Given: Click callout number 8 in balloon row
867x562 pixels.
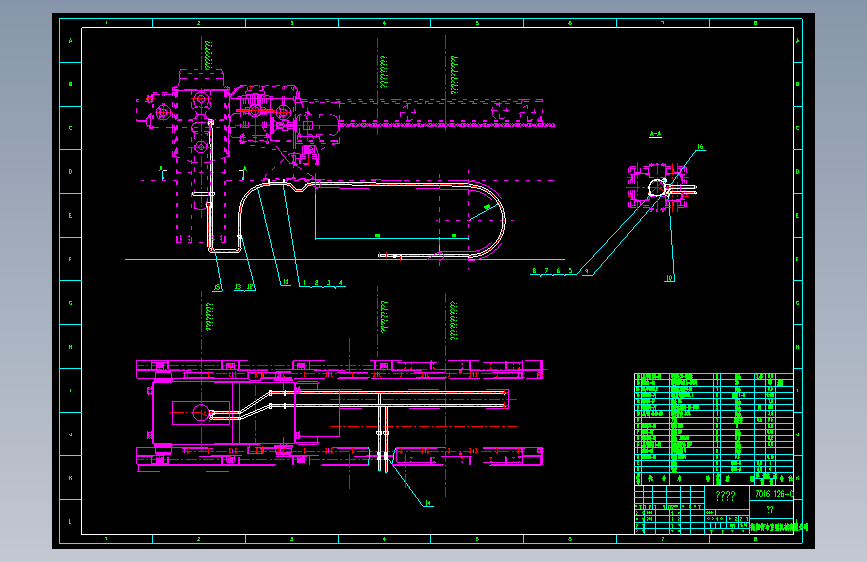Looking at the screenshot, I should 534,270.
